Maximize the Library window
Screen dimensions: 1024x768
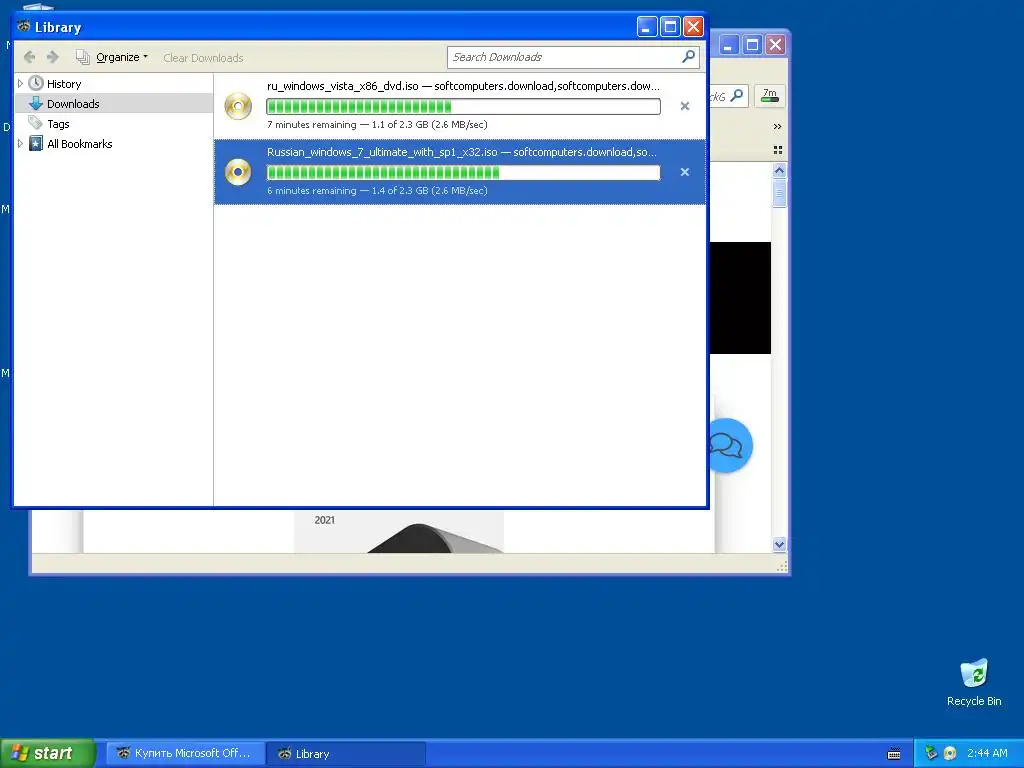[670, 27]
